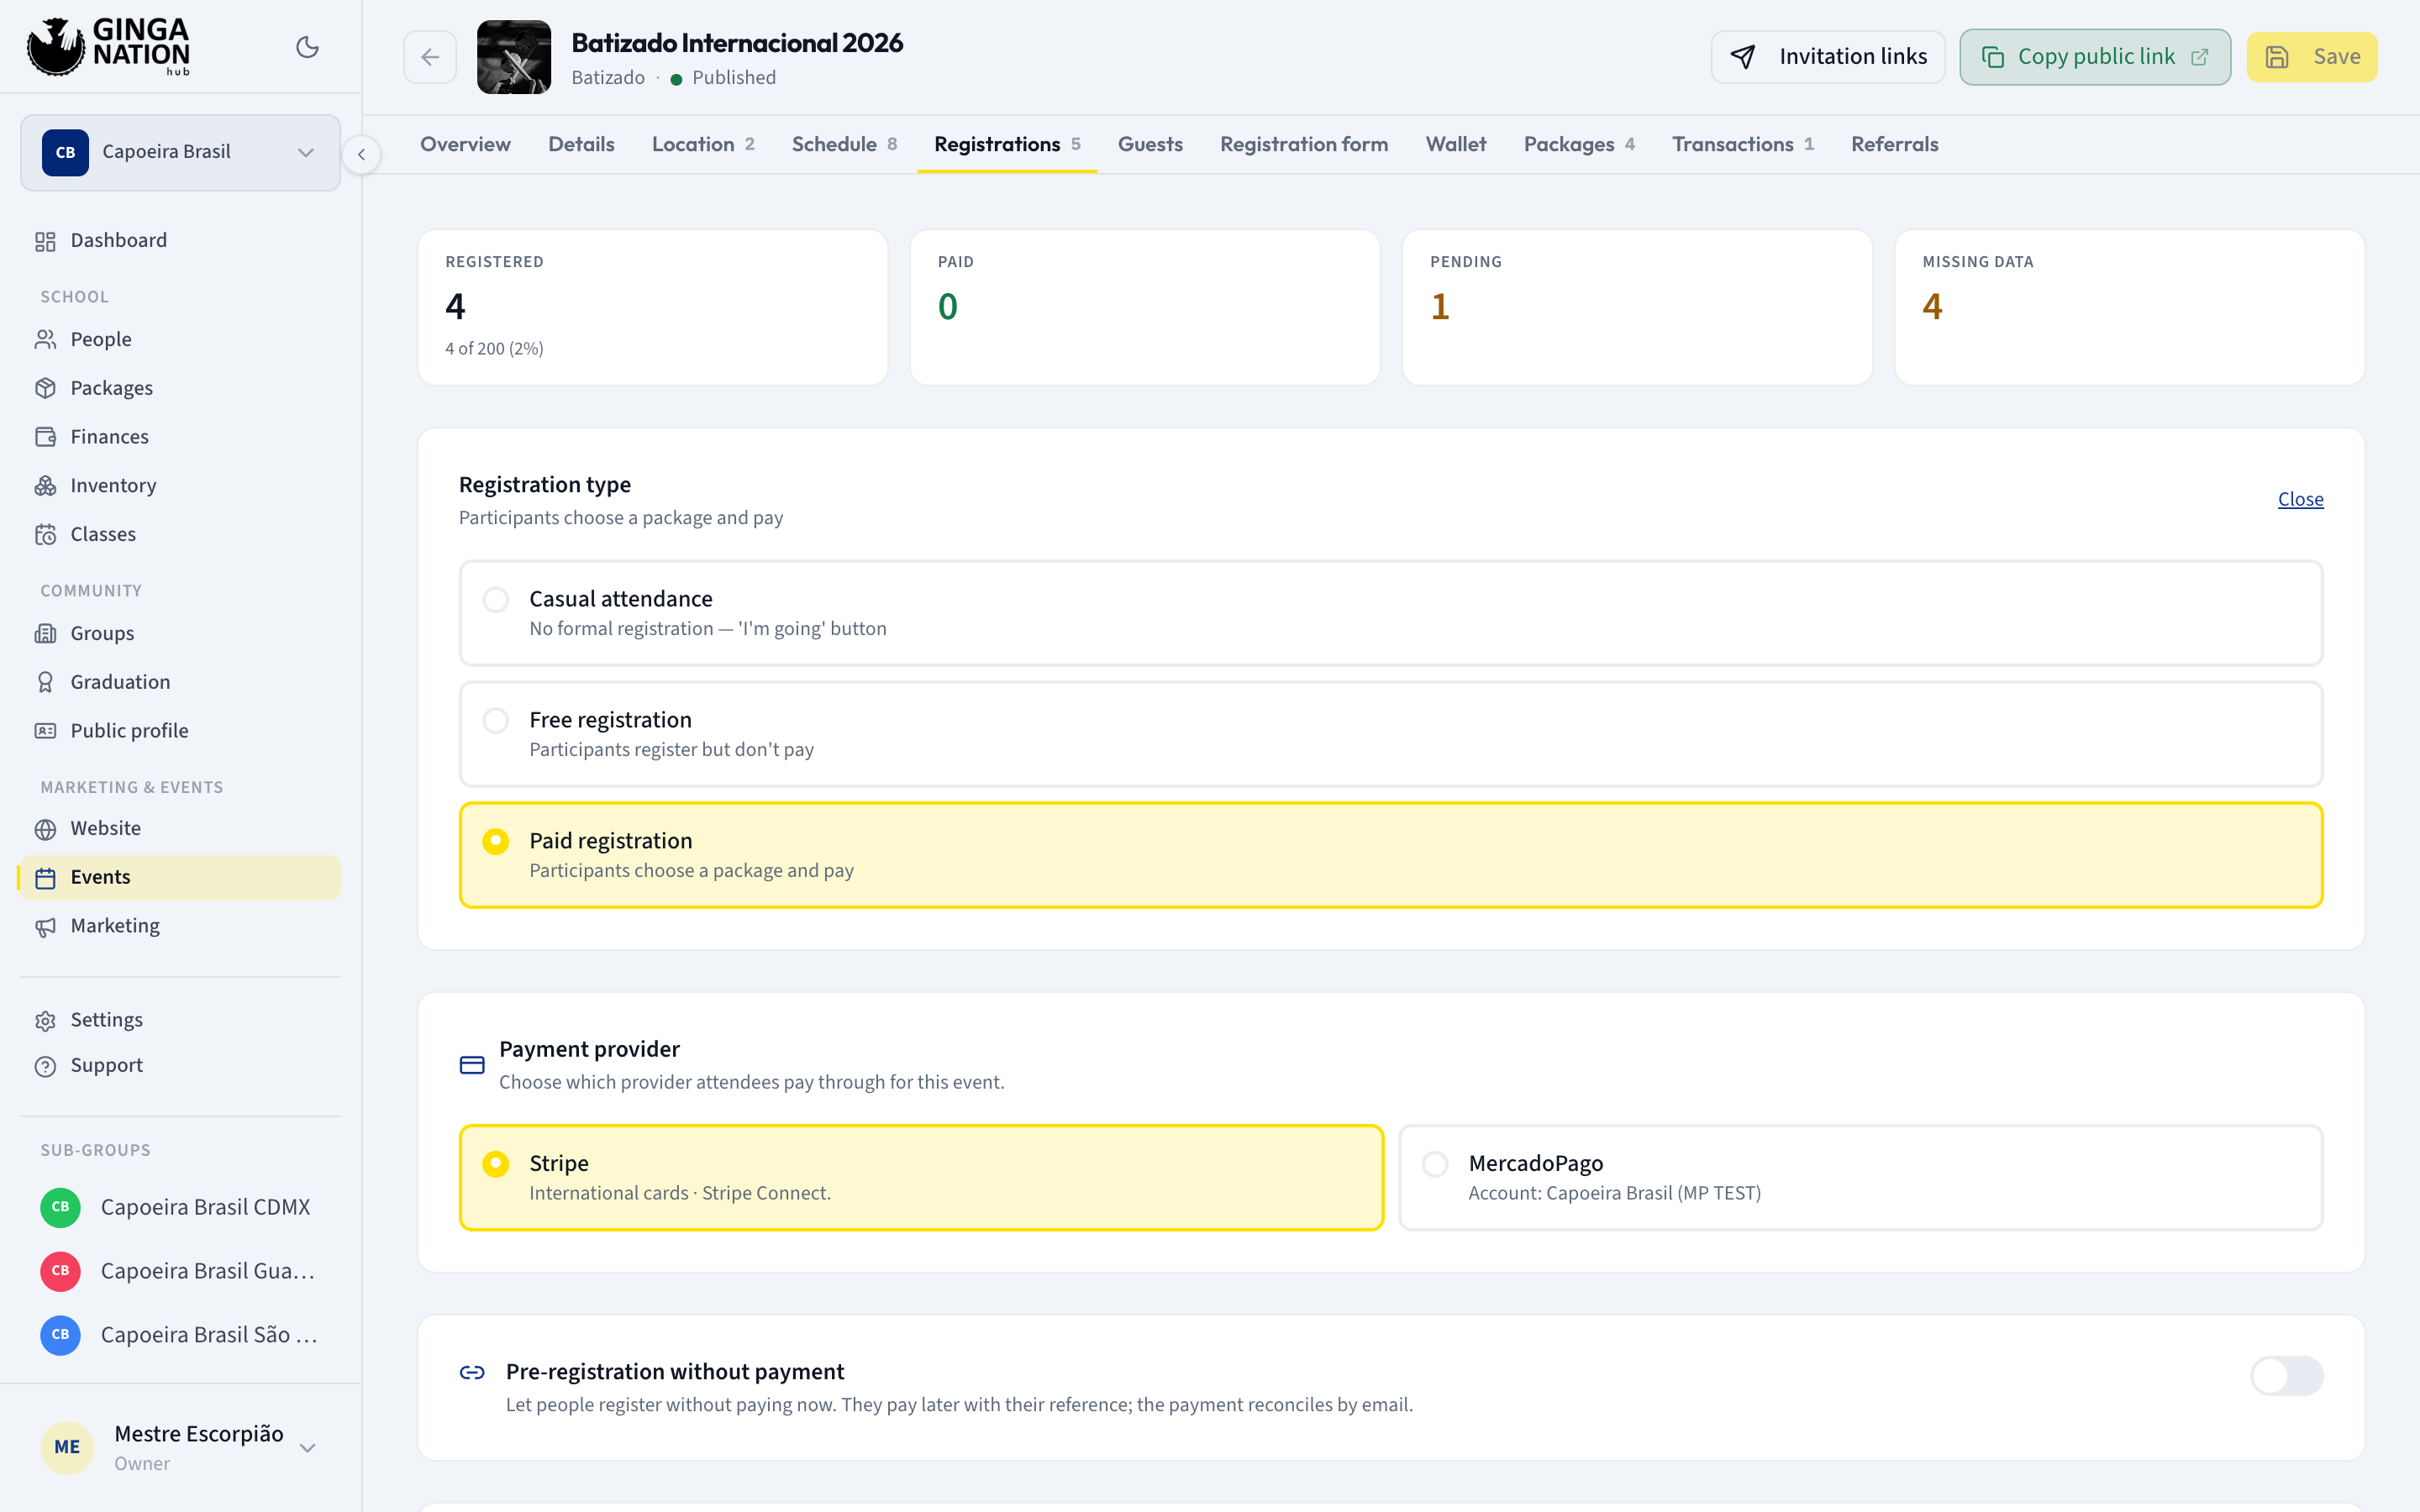Copy the public link
The height and width of the screenshot is (1512, 2420).
tap(2094, 57)
